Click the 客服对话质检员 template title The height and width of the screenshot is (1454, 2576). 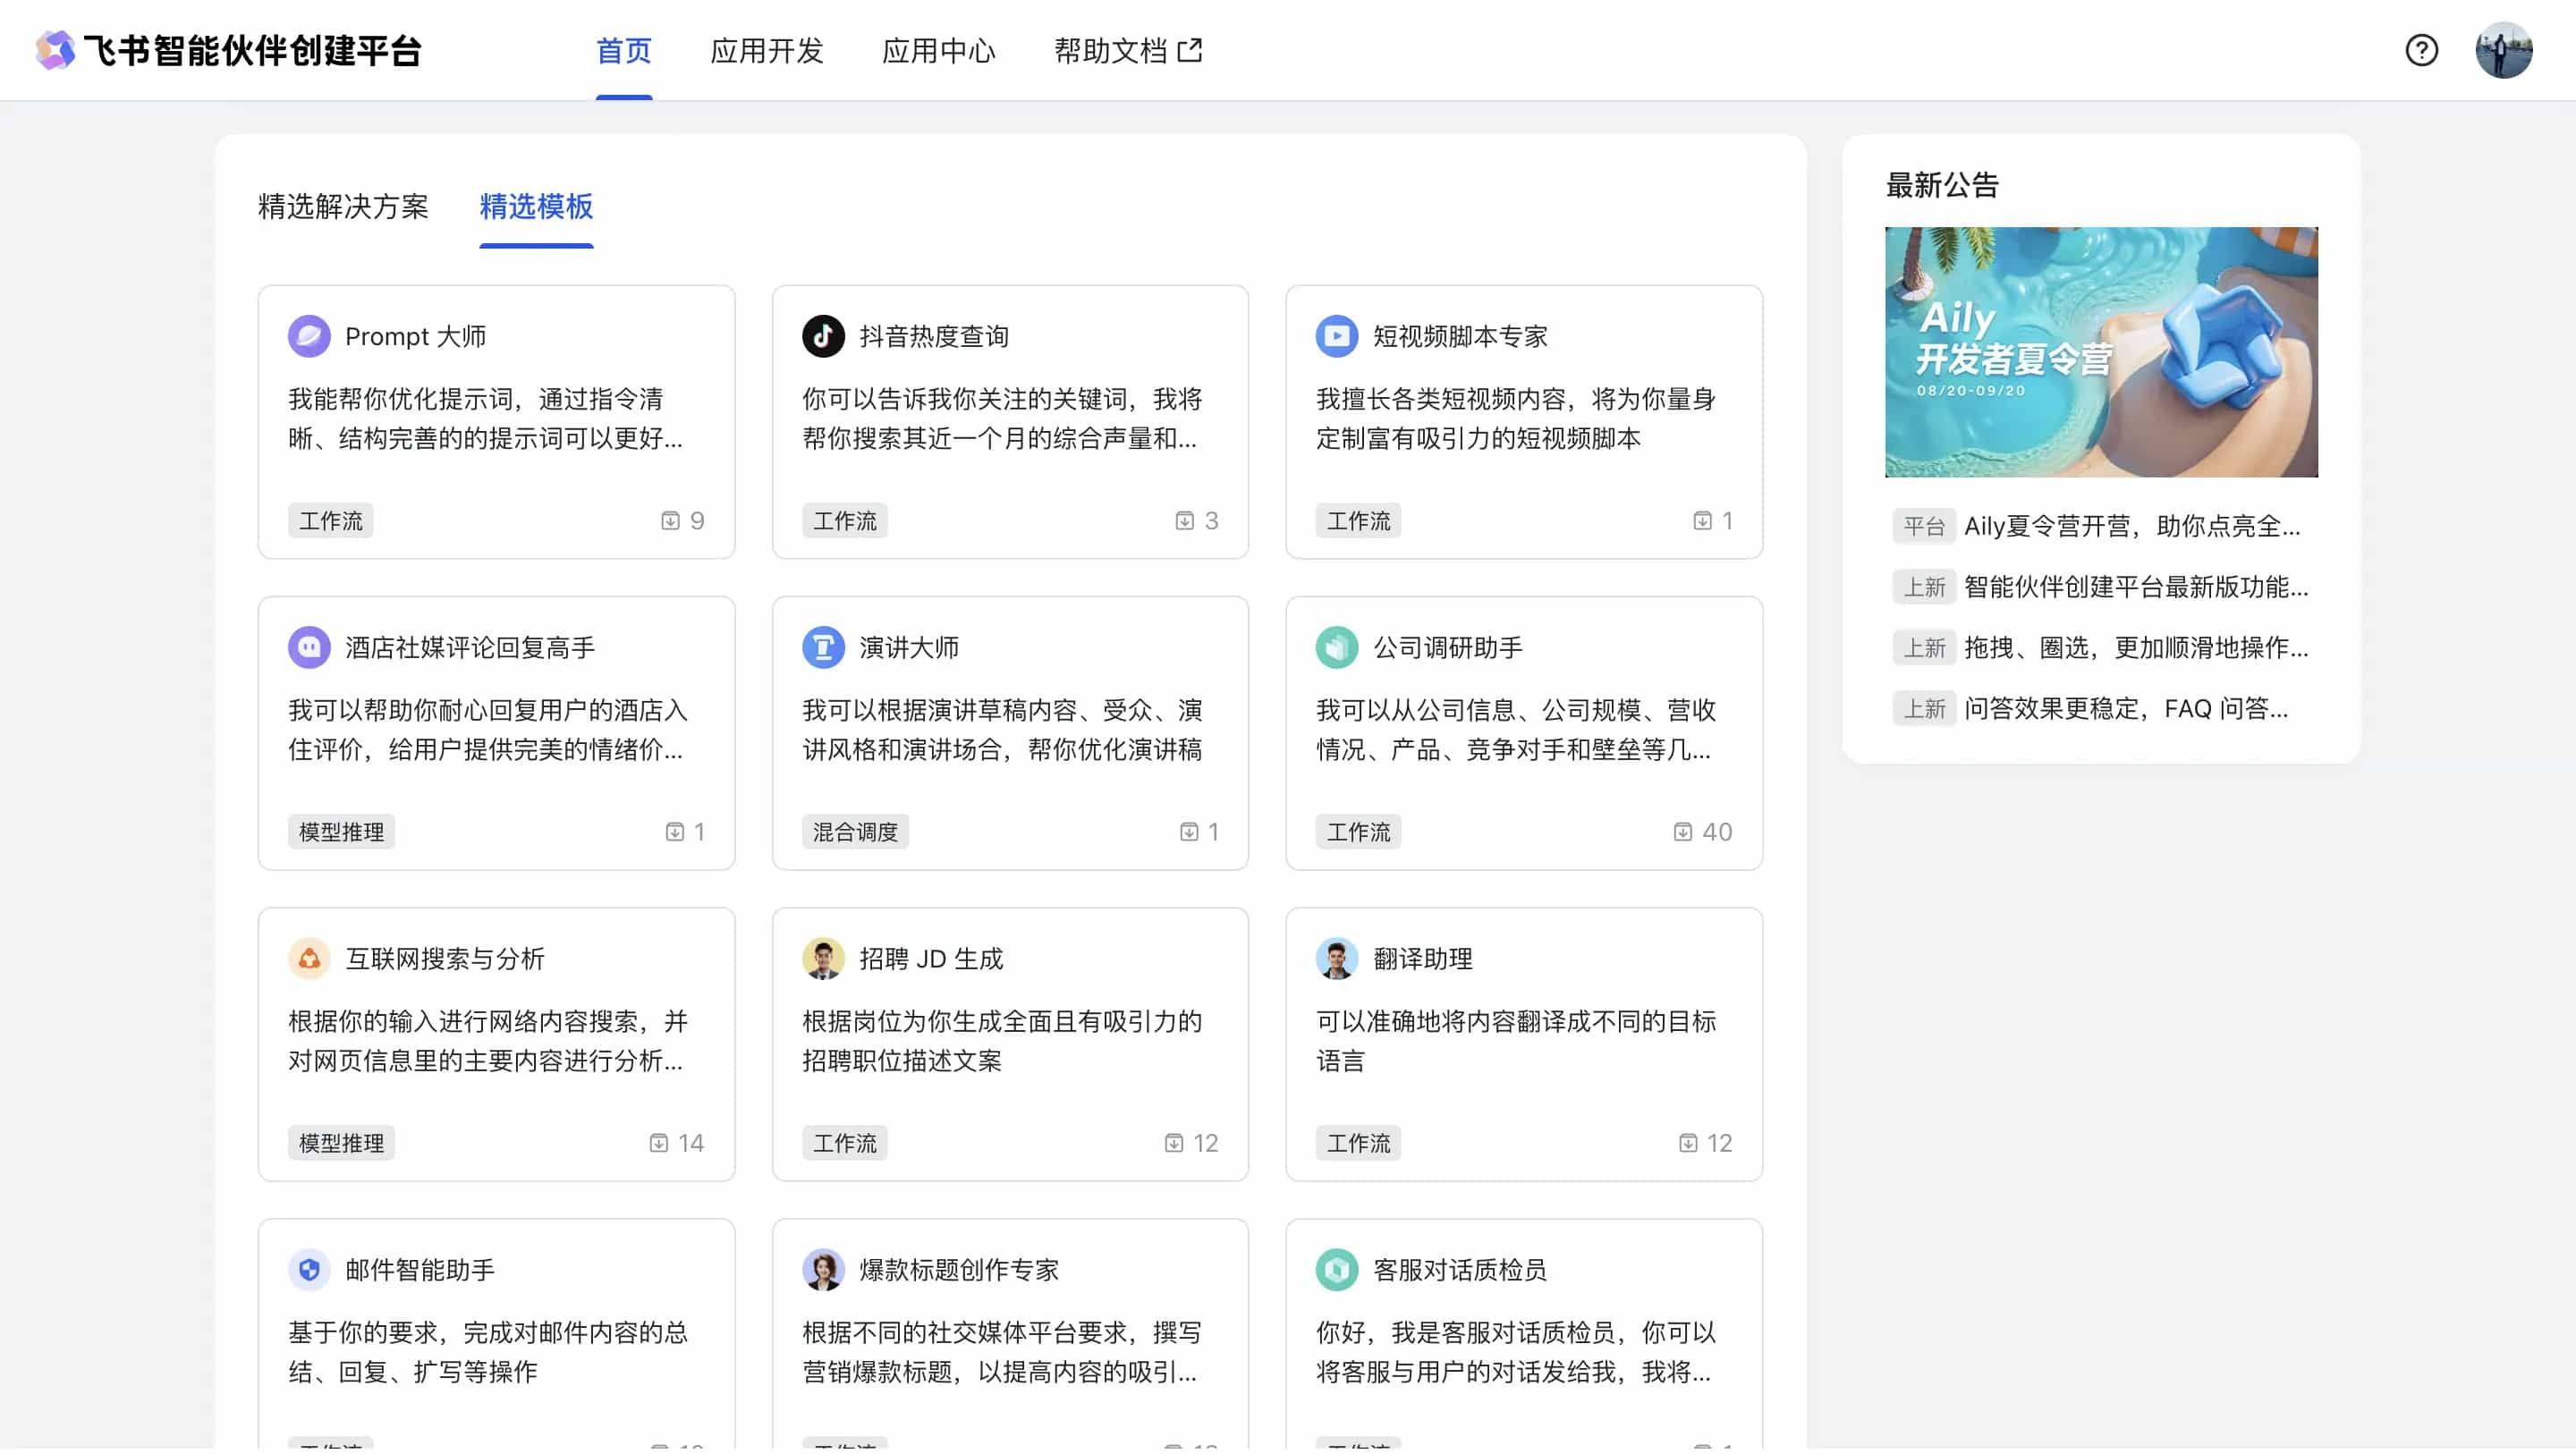click(x=1460, y=1269)
